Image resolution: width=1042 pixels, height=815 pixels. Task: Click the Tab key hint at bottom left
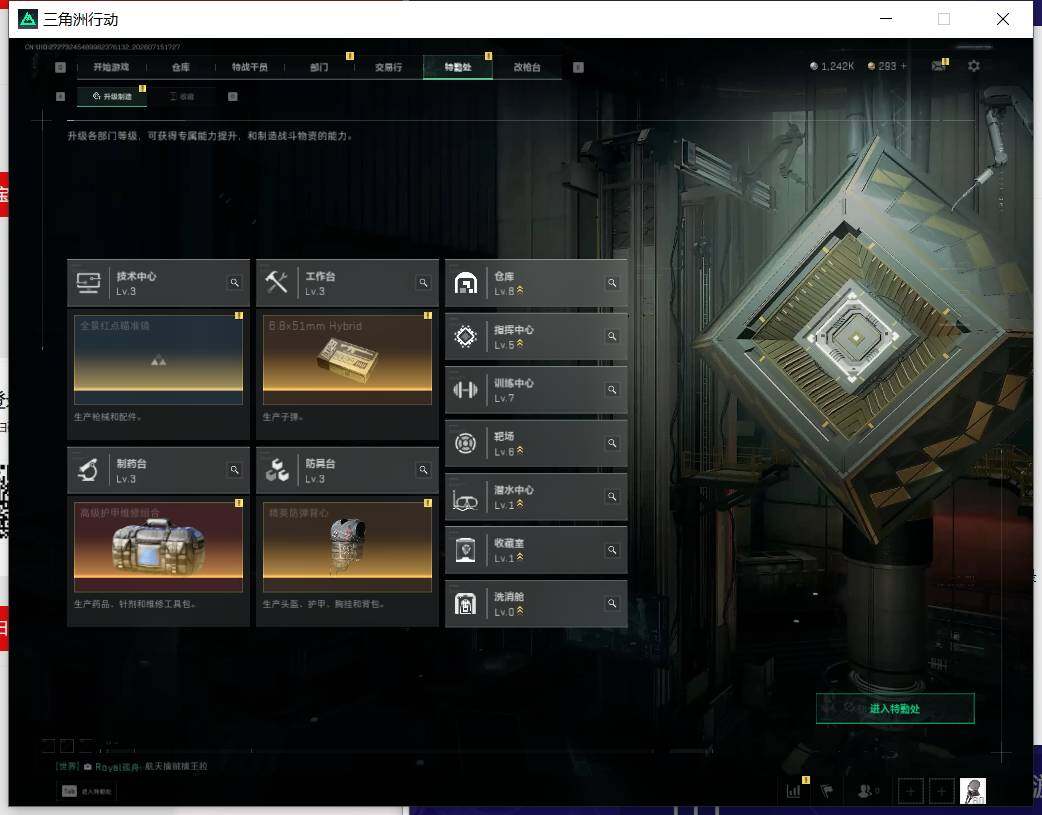69,791
